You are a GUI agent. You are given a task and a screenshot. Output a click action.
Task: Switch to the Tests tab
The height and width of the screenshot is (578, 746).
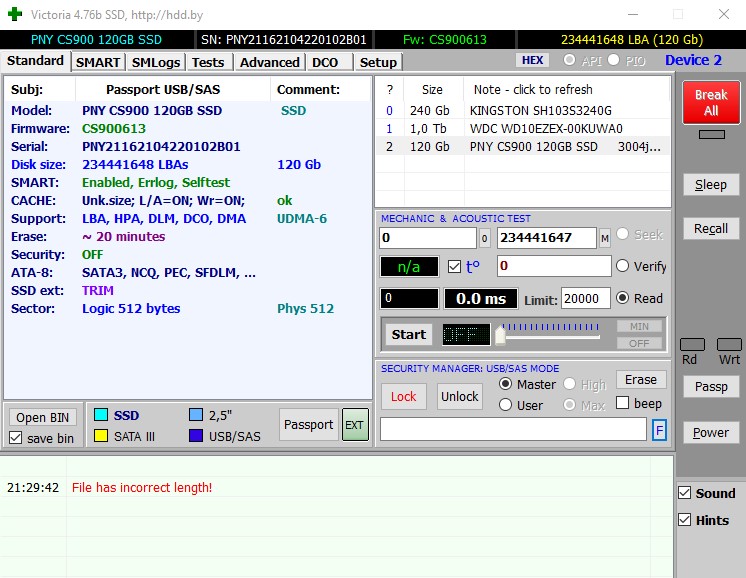(x=208, y=62)
